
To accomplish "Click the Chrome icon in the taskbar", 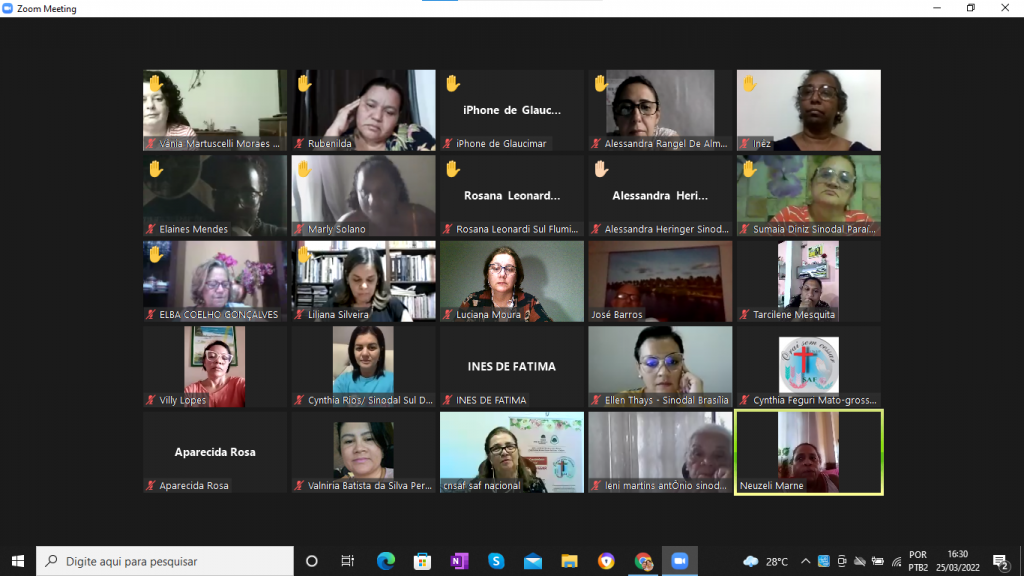I will click(643, 561).
